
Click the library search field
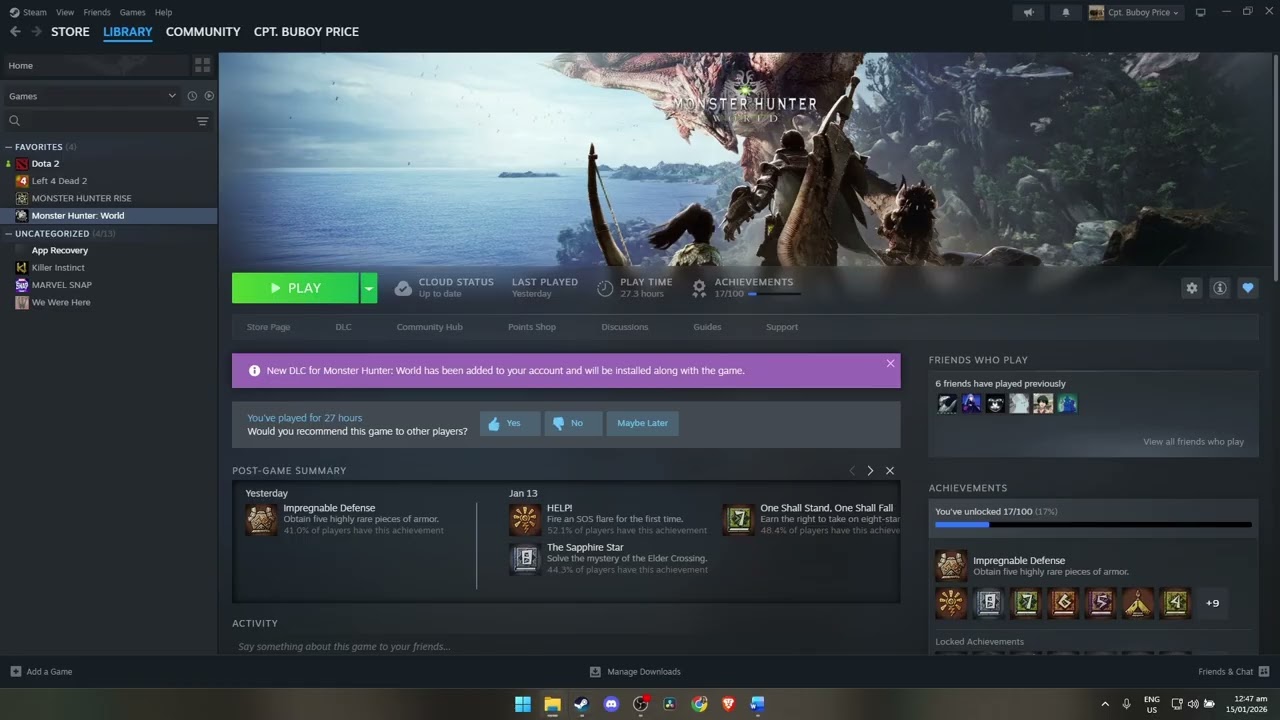[x=98, y=121]
